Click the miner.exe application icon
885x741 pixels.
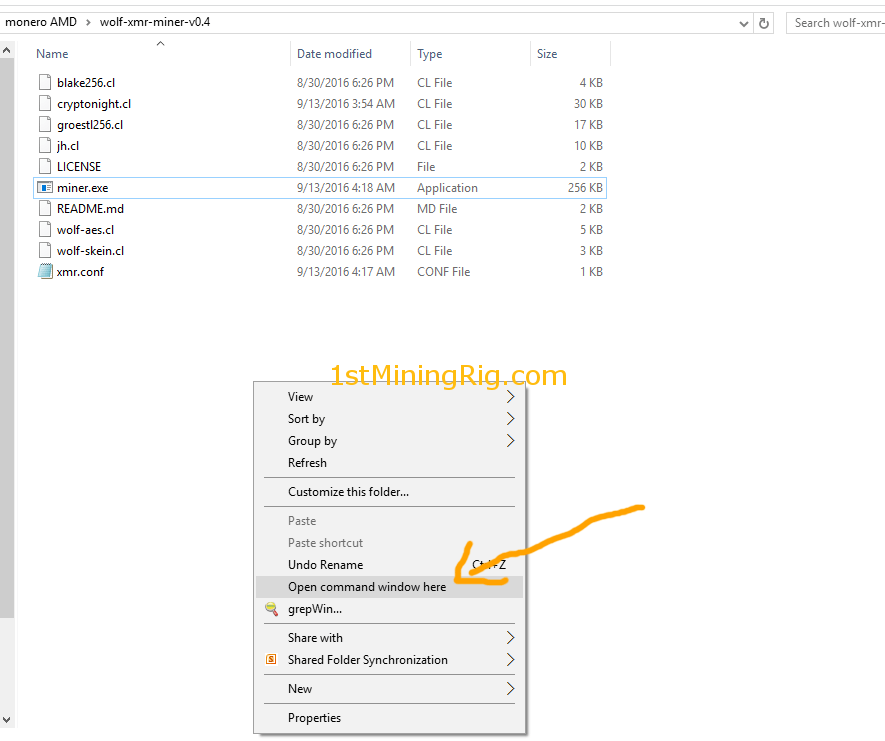[45, 187]
